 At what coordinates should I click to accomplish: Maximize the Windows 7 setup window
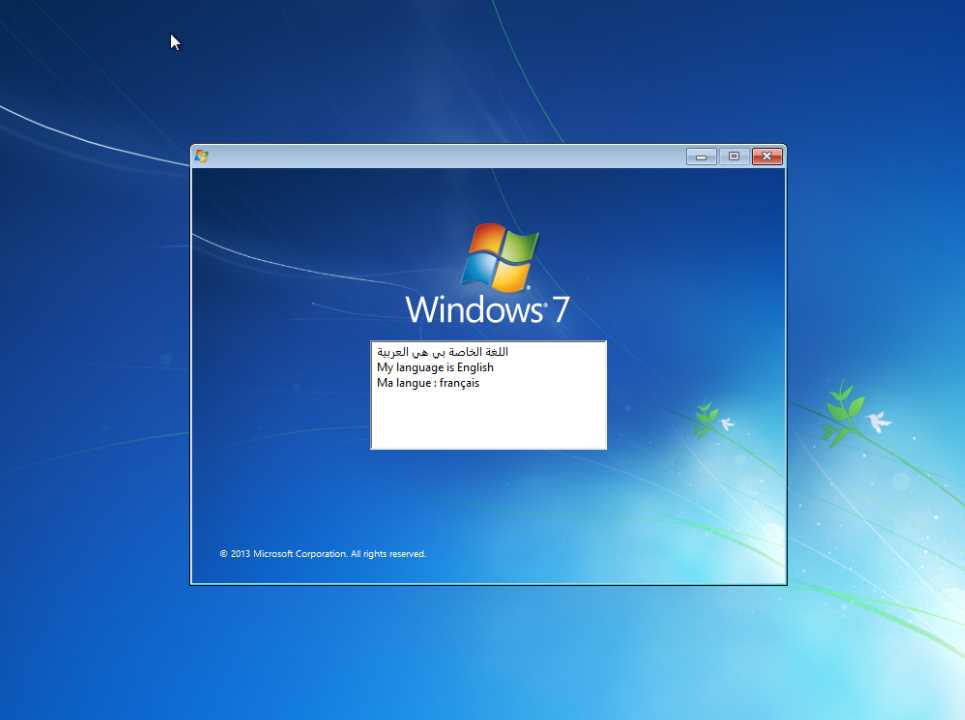tap(733, 156)
